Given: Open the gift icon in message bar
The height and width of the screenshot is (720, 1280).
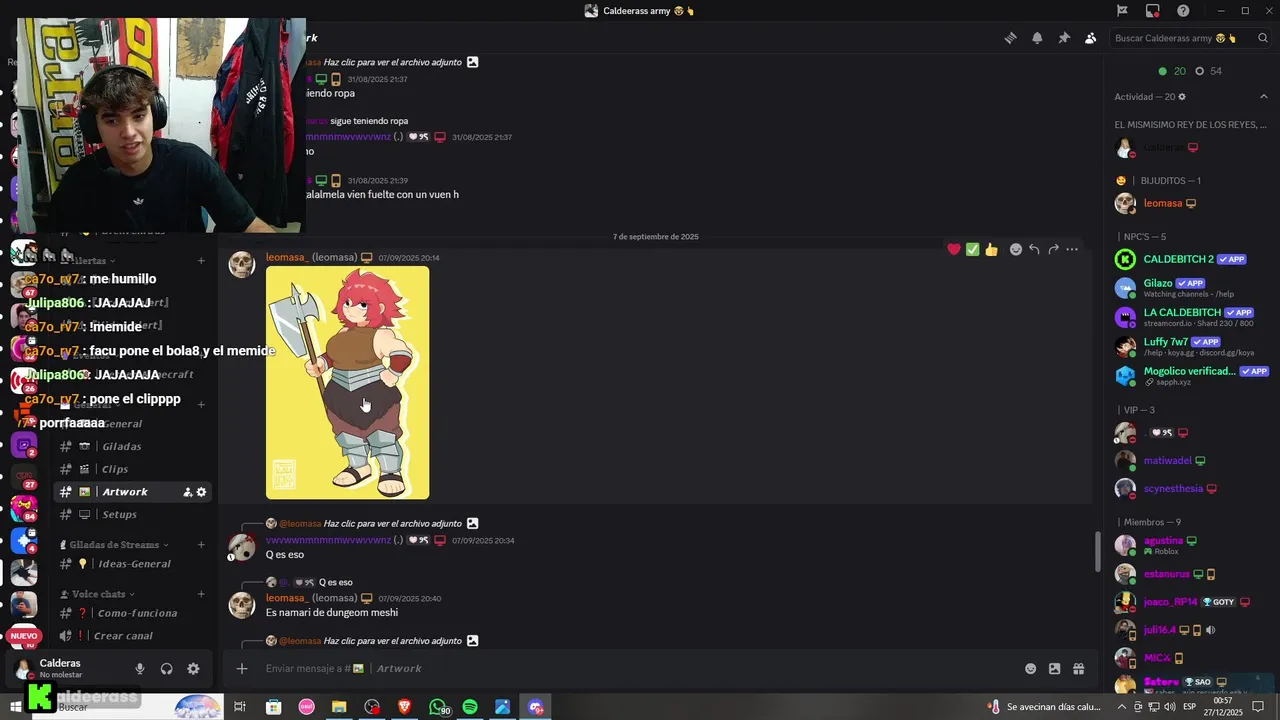Looking at the screenshot, I should click(1078, 668).
